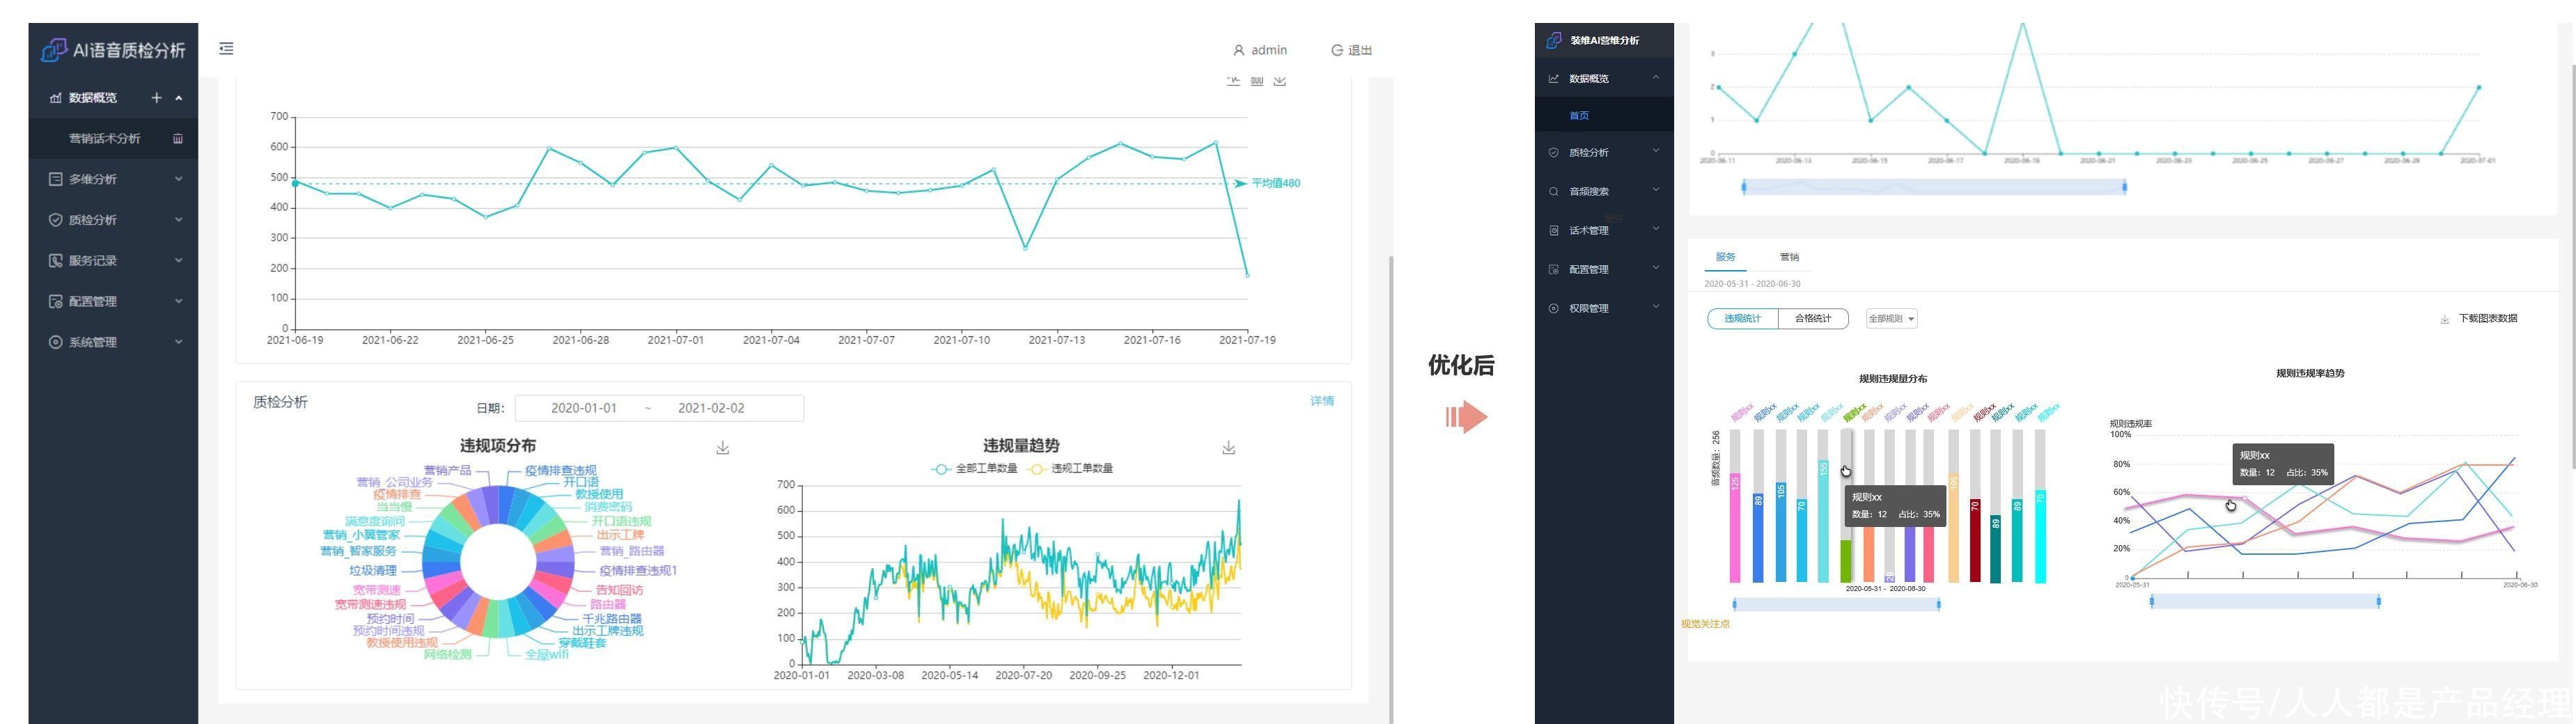Open the 全部规则 dropdown
This screenshot has height=724, width=2576.
coord(1891,319)
